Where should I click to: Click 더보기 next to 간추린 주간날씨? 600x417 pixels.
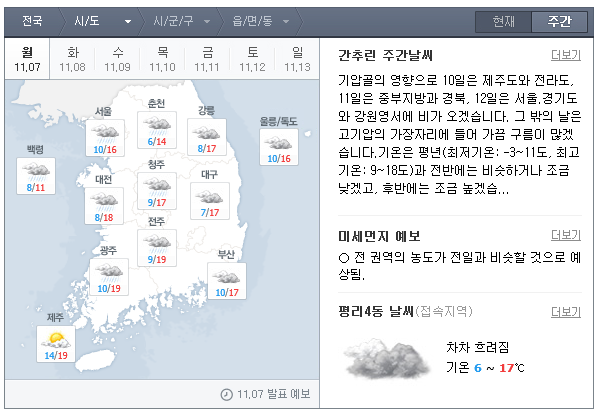point(566,55)
